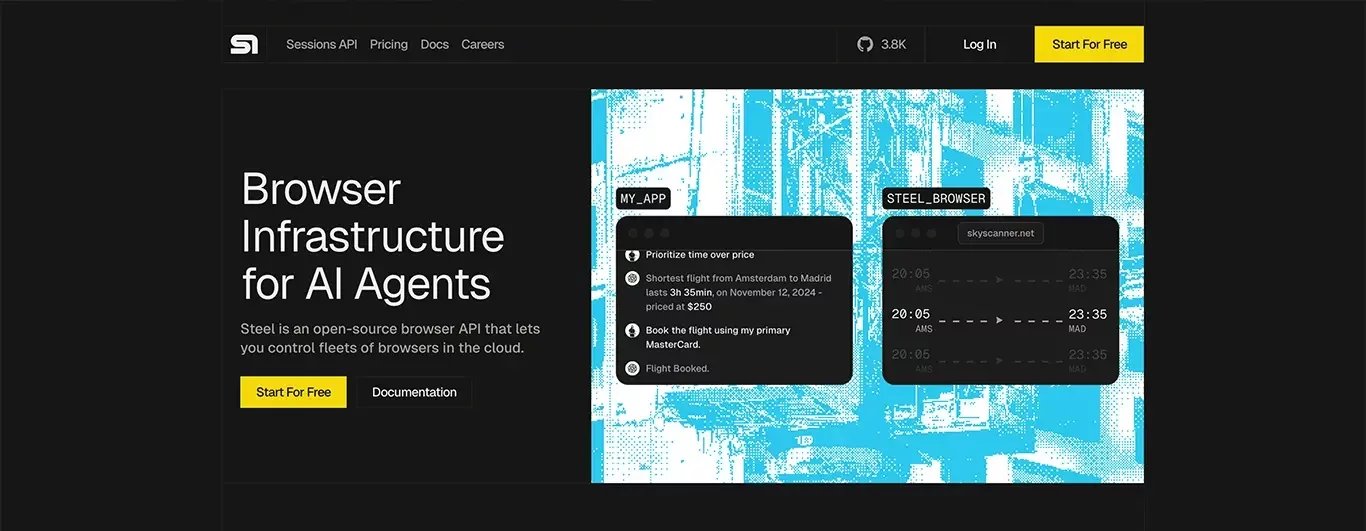Click the assistant icon next to 'Flight Booked.'
Image resolution: width=1366 pixels, height=531 pixels.
(632, 368)
